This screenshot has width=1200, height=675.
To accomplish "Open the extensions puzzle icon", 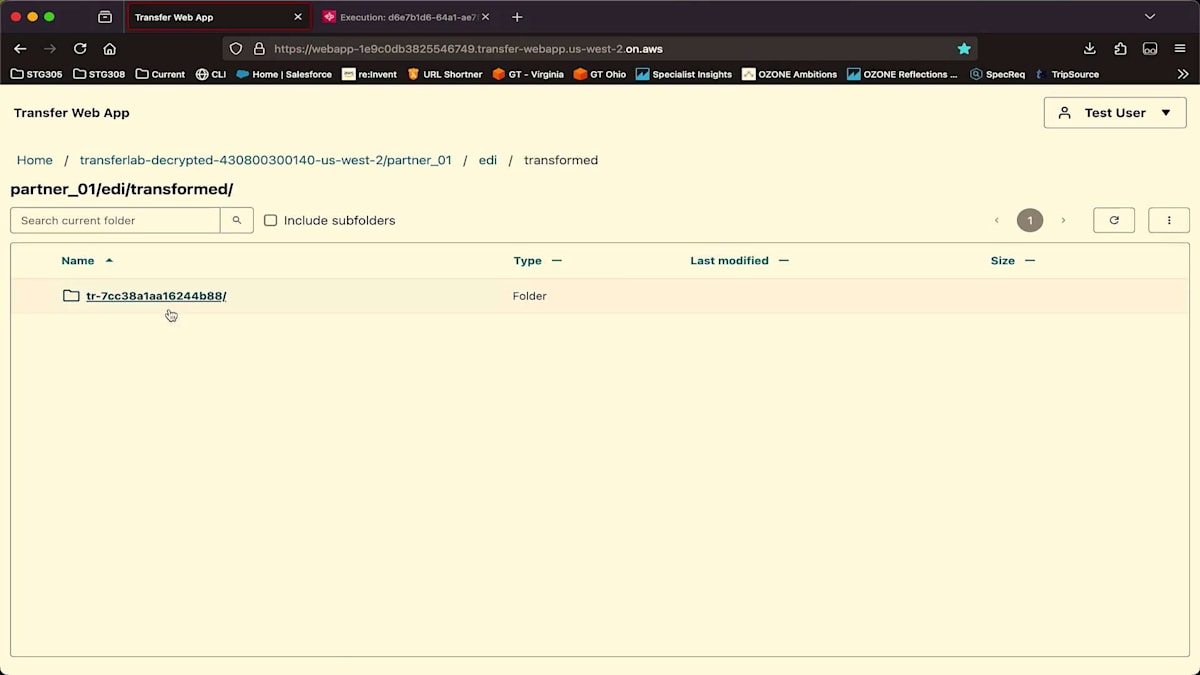I will coord(1120,48).
